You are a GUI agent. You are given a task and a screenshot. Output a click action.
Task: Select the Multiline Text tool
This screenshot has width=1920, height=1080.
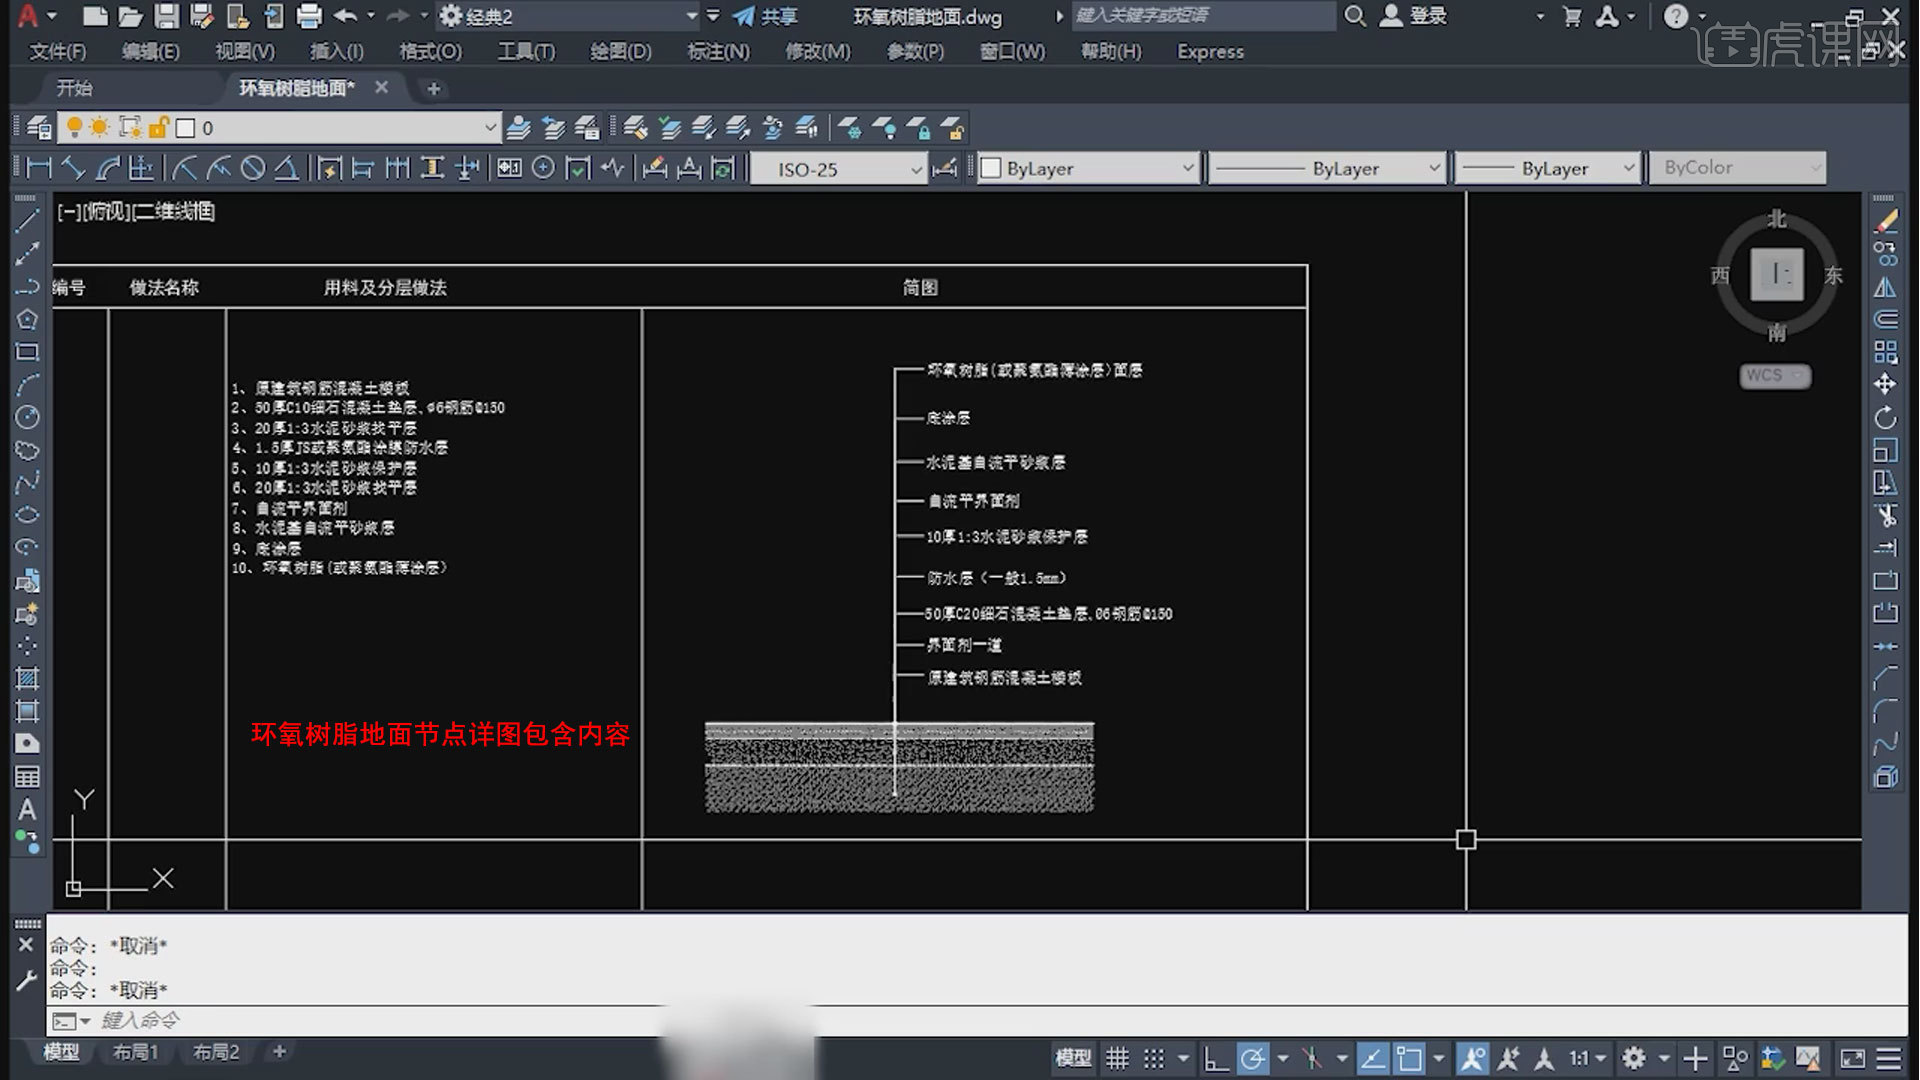tap(27, 810)
